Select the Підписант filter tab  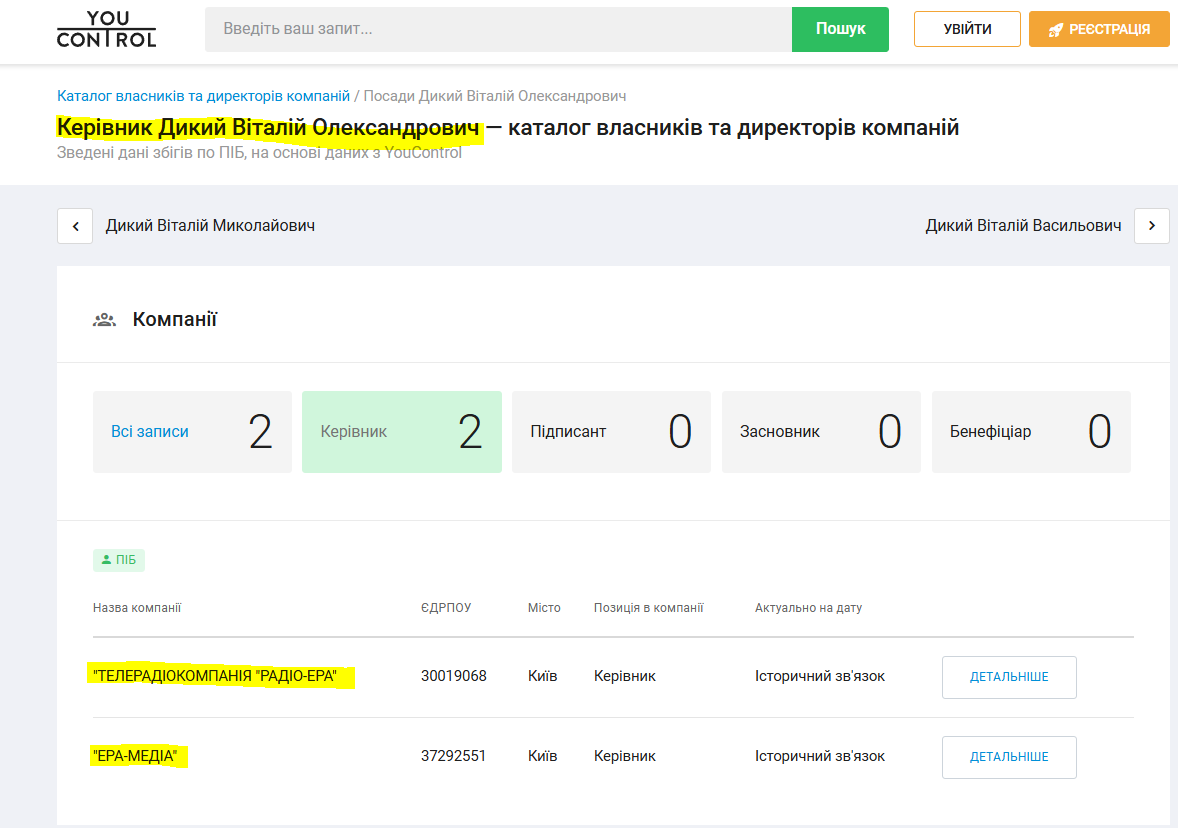[x=612, y=432]
